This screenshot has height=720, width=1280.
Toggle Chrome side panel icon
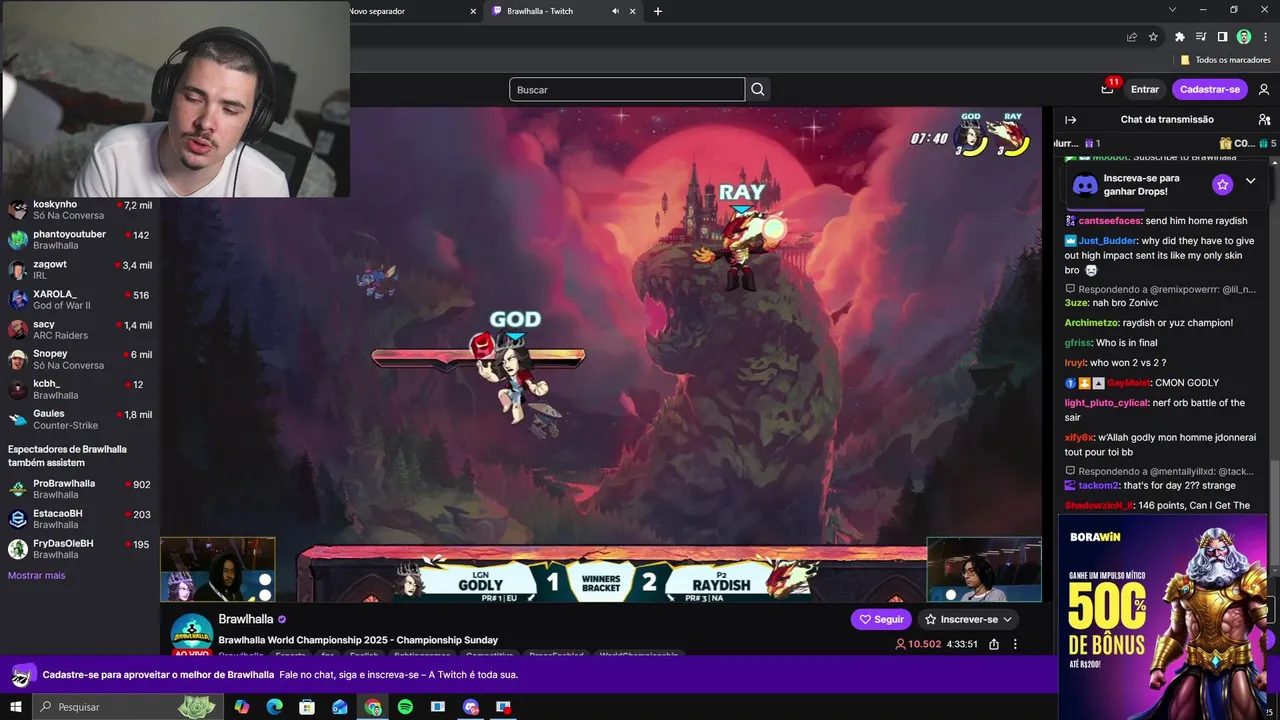point(1222,37)
